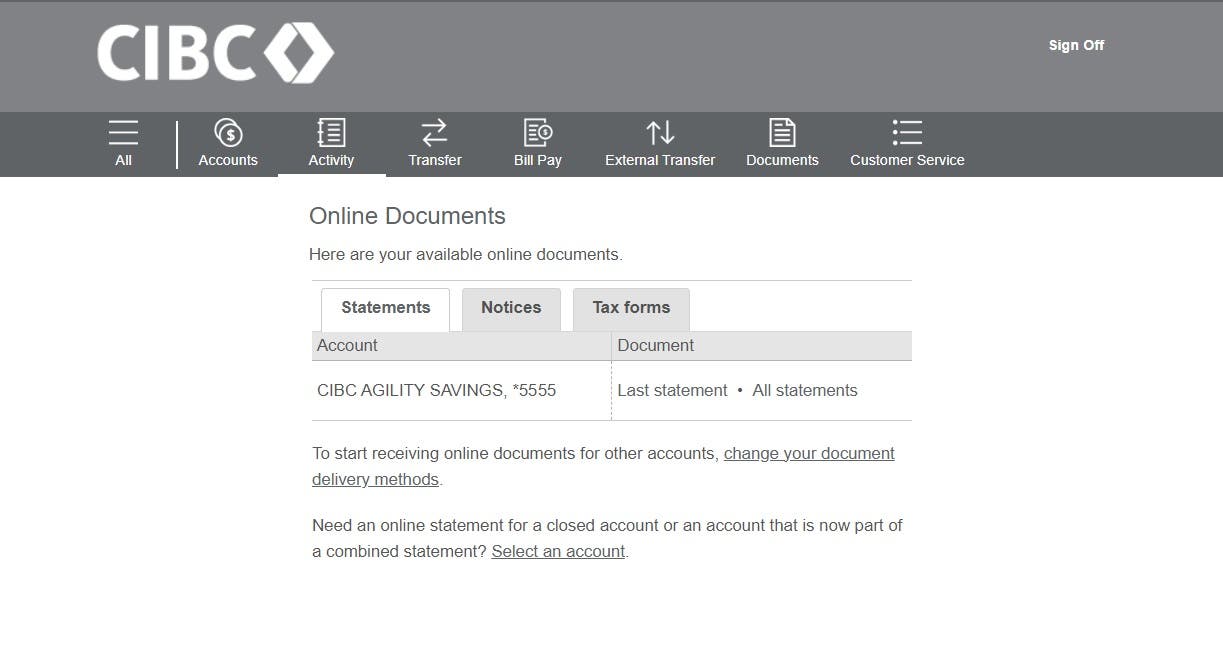The image size is (1223, 651).
Task: Open the Tax forms tab
Action: 631,308
